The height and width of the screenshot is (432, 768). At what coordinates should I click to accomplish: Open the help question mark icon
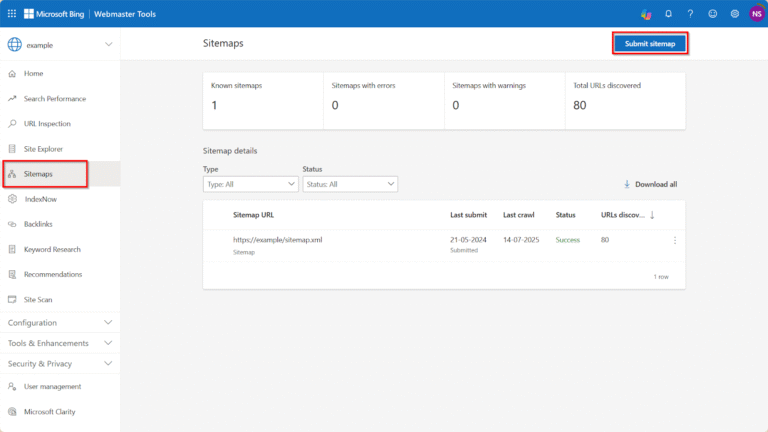click(690, 13)
